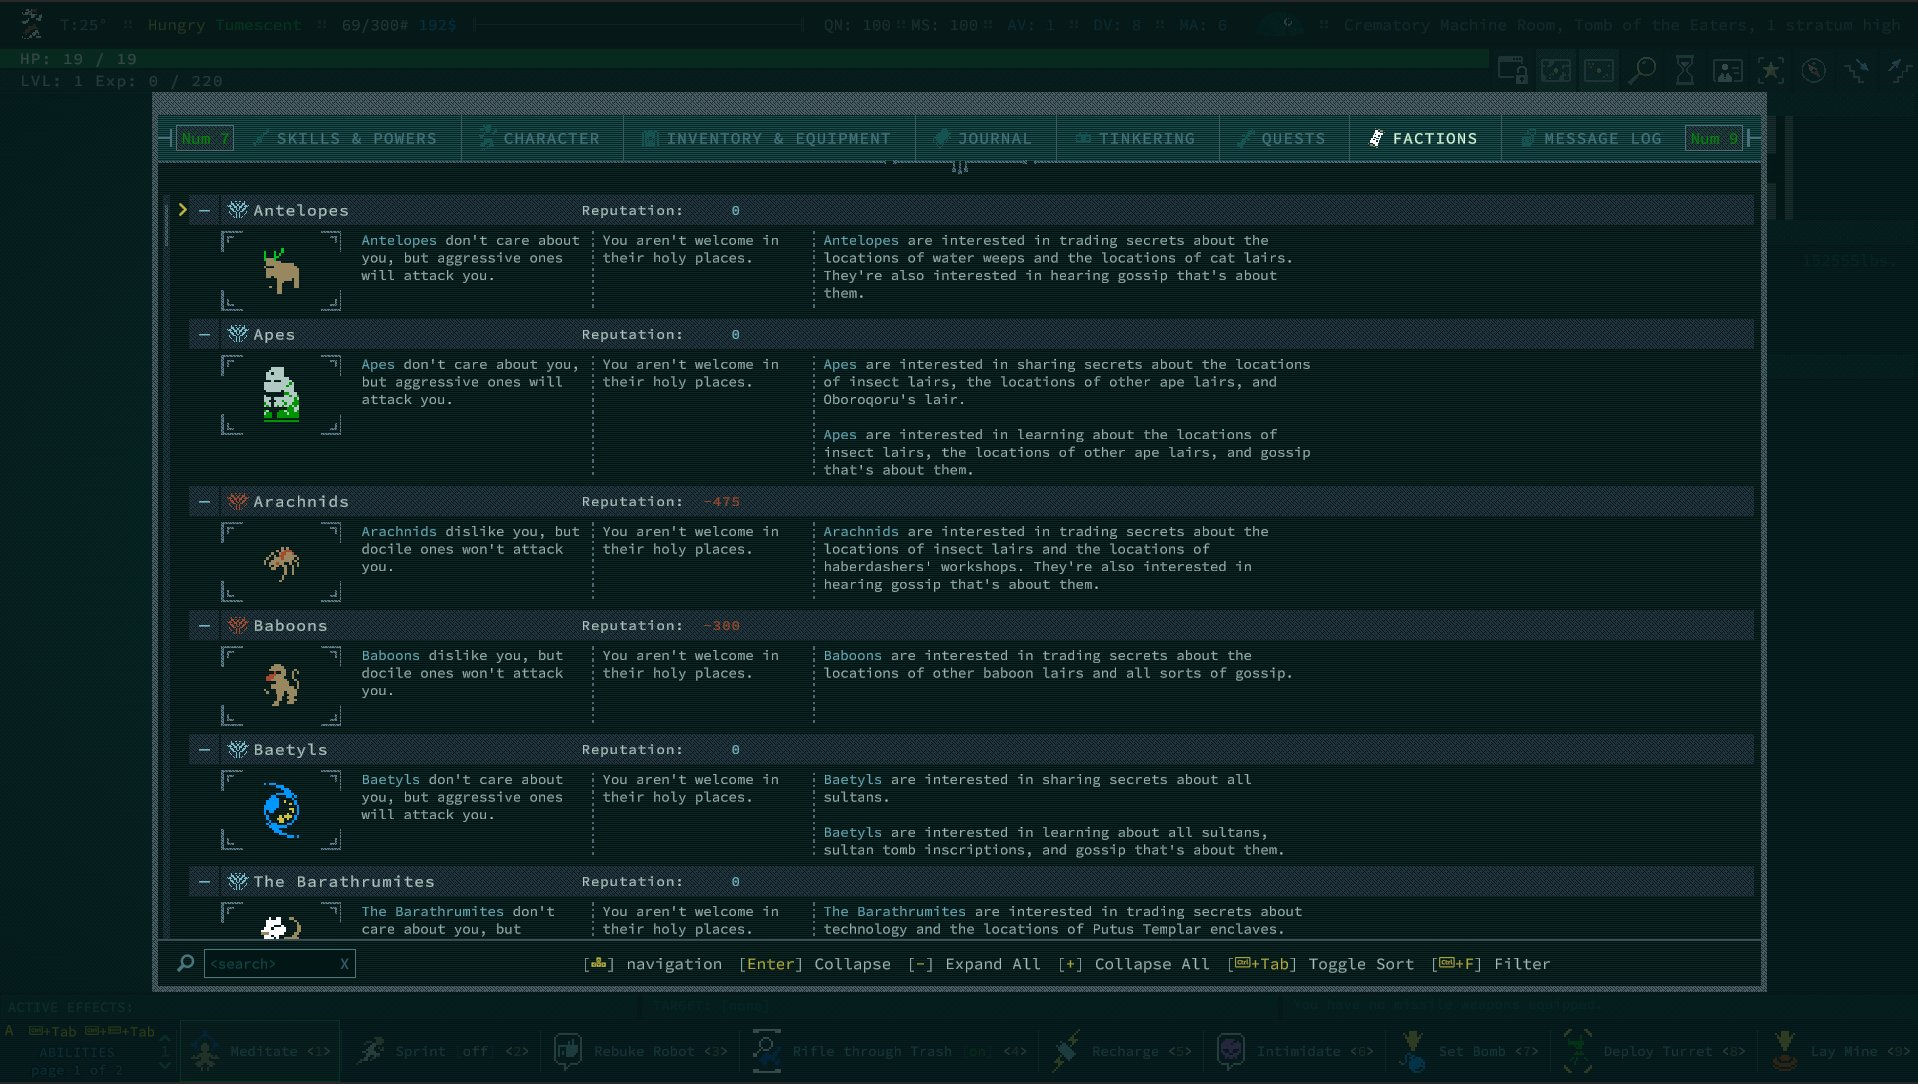The height and width of the screenshot is (1084, 1918).
Task: Collapse the Apes faction entry
Action: [204, 334]
